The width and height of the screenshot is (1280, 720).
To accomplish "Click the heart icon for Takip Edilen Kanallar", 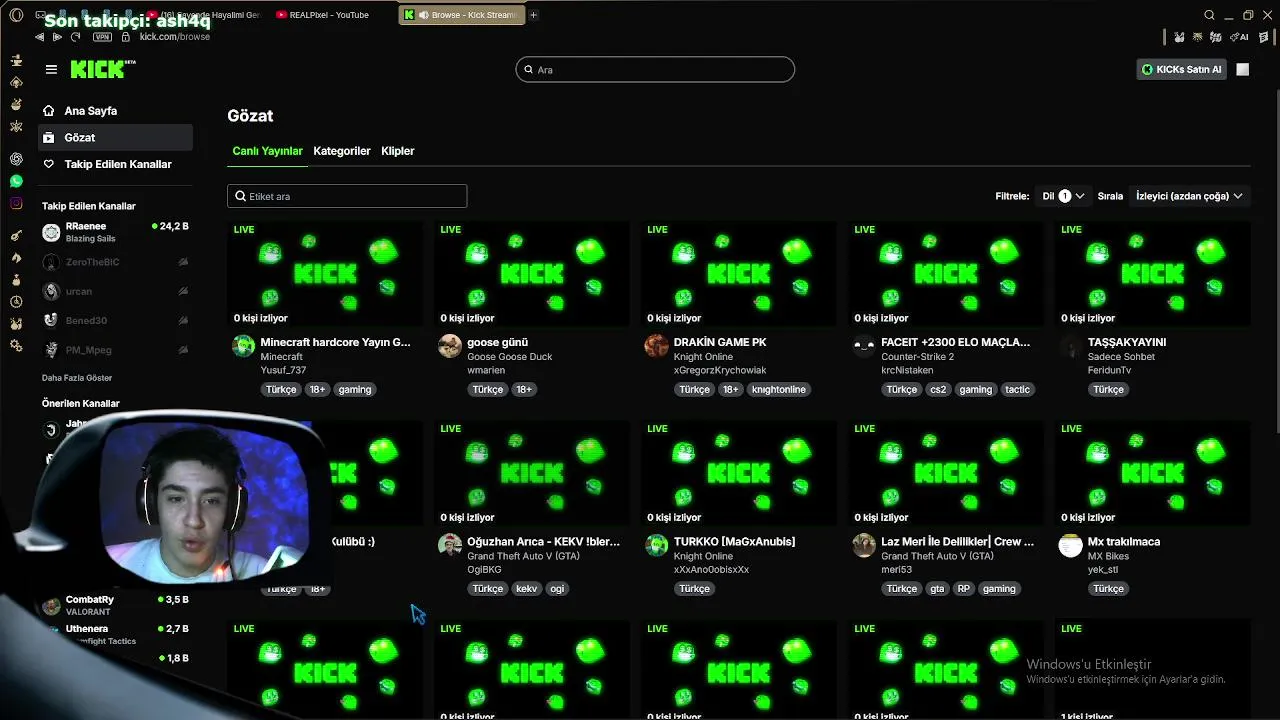I will 48,164.
